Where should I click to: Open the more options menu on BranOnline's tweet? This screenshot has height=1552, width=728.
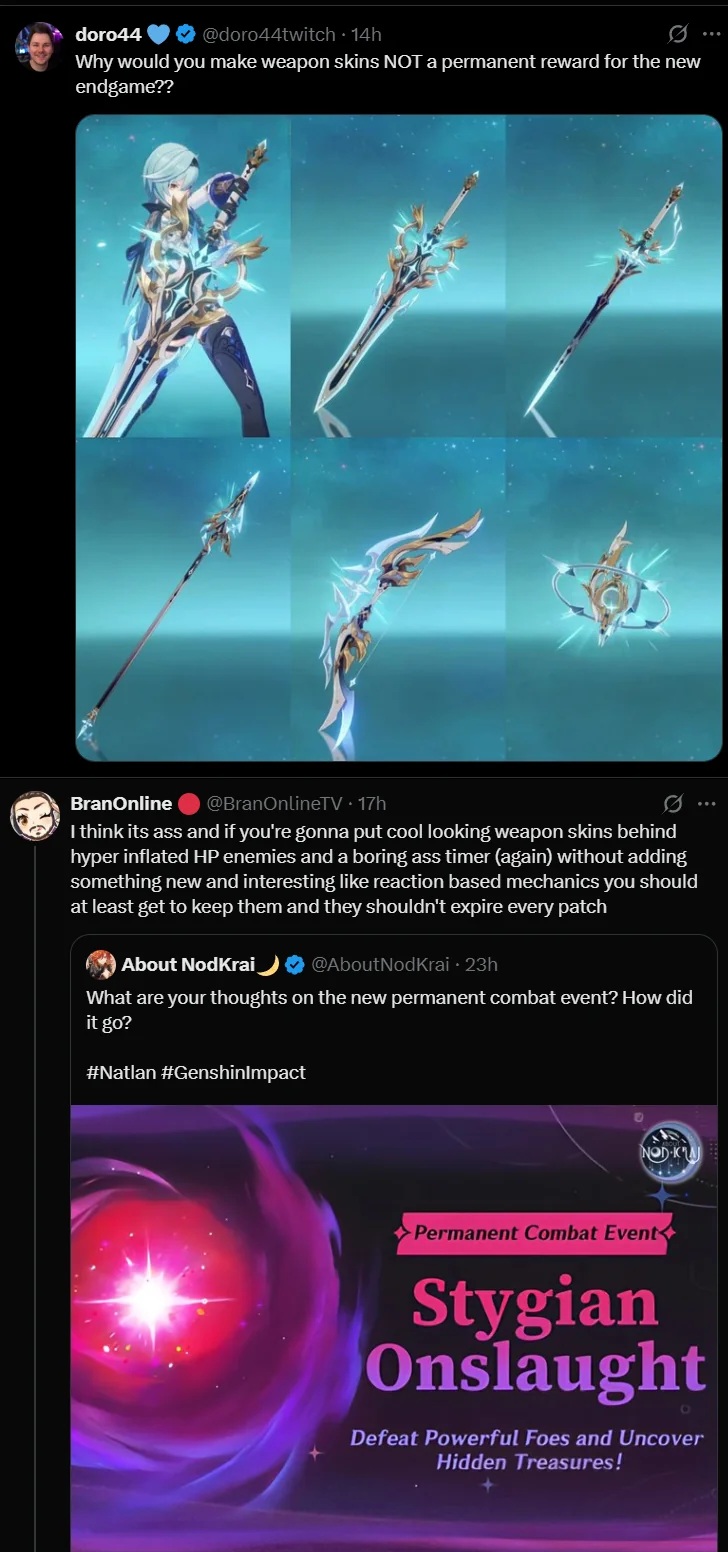pyautogui.click(x=706, y=803)
